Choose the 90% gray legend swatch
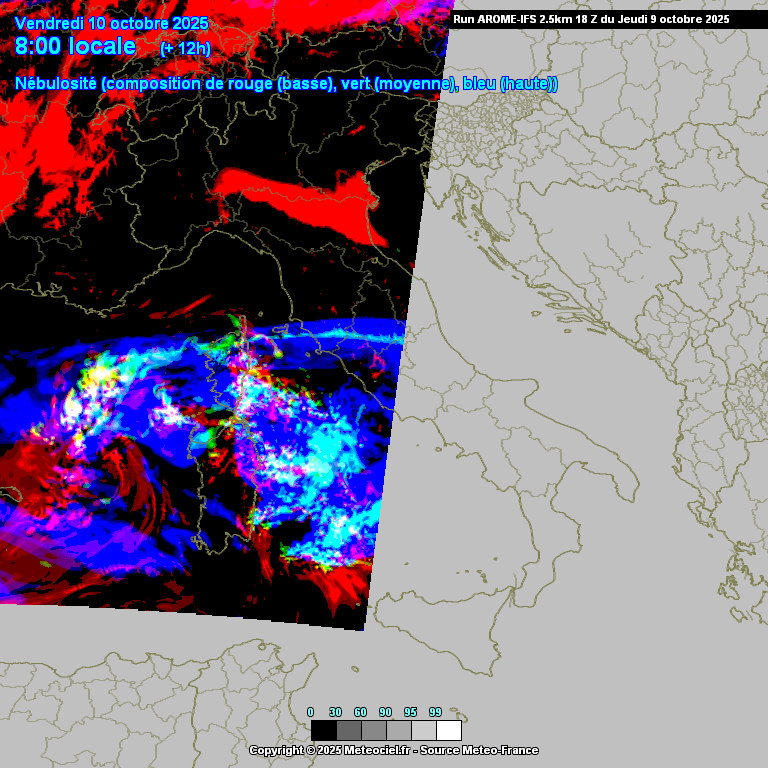The image size is (768, 768). [x=398, y=730]
